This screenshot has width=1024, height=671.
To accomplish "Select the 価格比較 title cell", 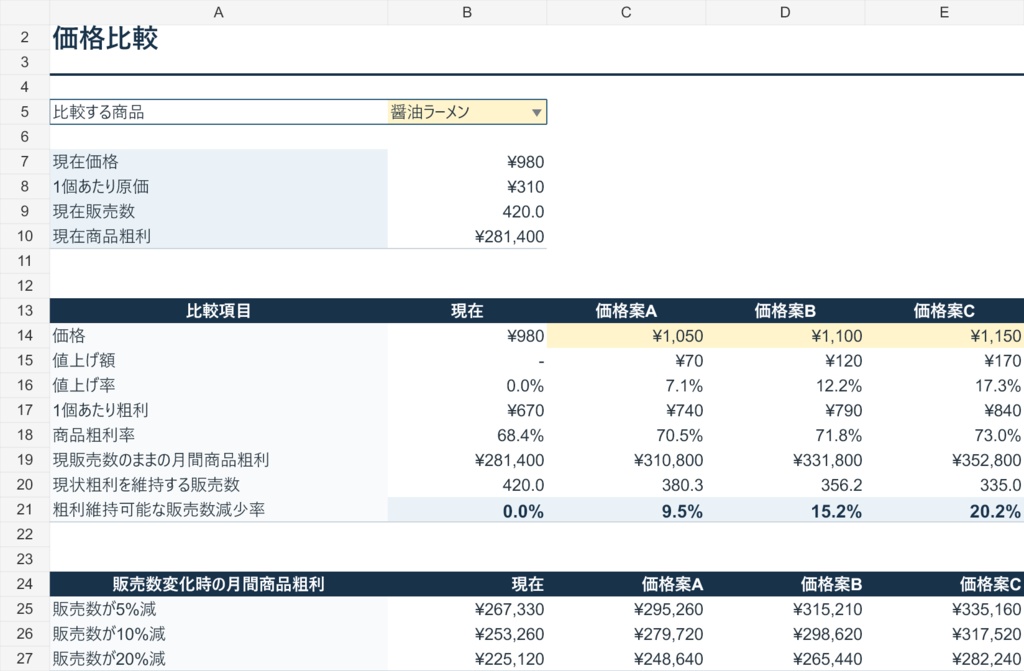I will point(219,38).
